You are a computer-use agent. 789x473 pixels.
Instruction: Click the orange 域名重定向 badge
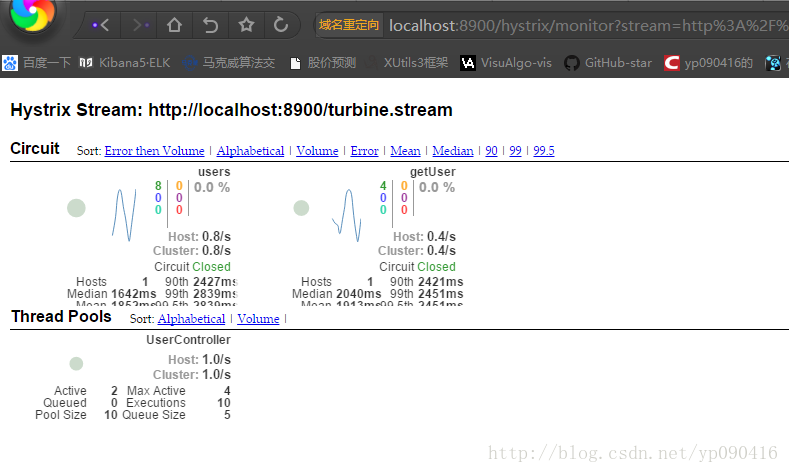(x=348, y=25)
